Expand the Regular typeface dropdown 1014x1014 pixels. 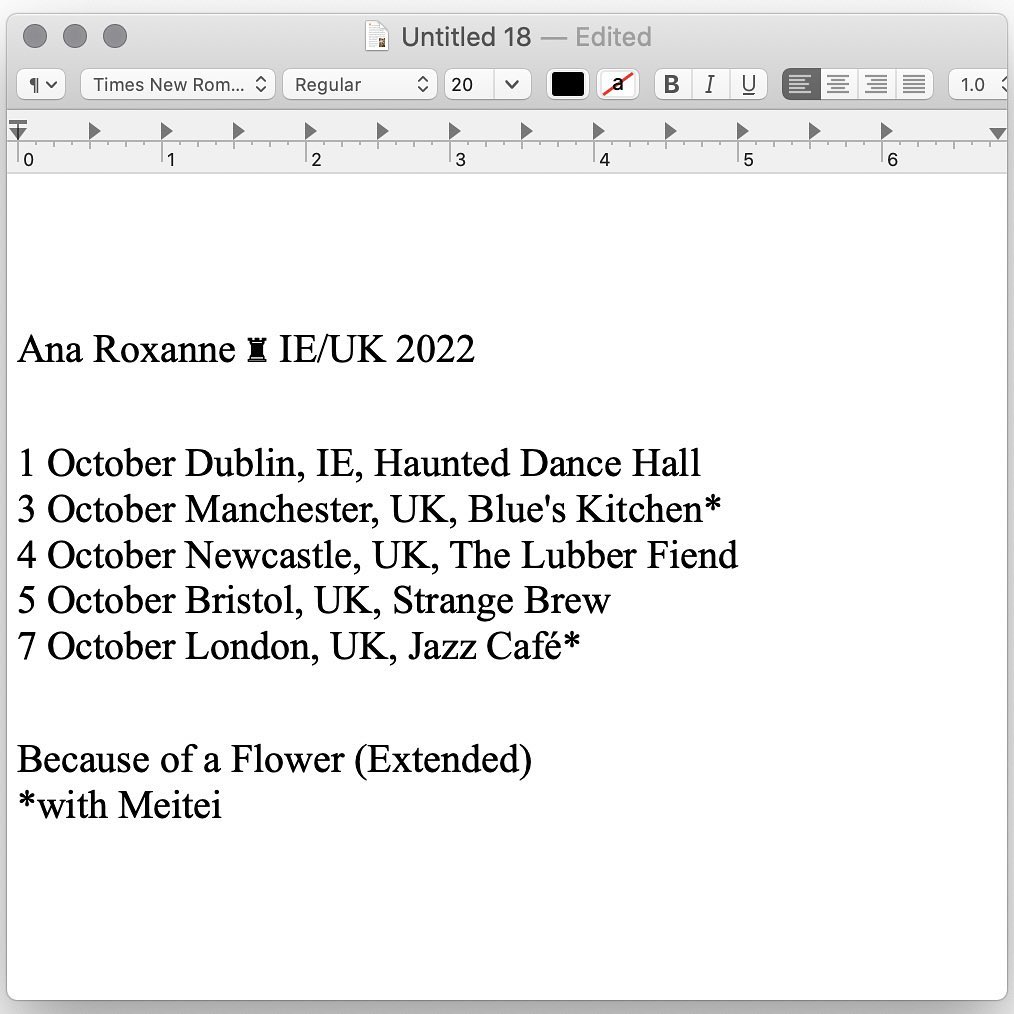(360, 85)
